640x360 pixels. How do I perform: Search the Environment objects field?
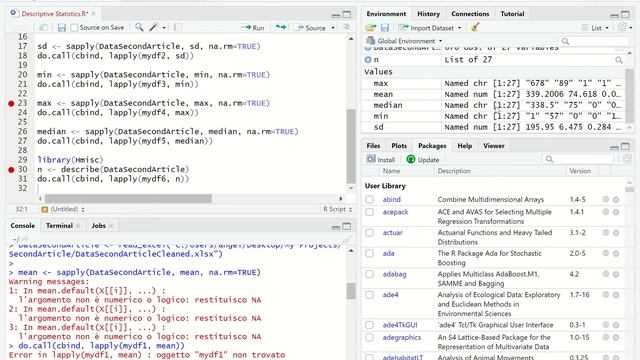click(x=595, y=41)
